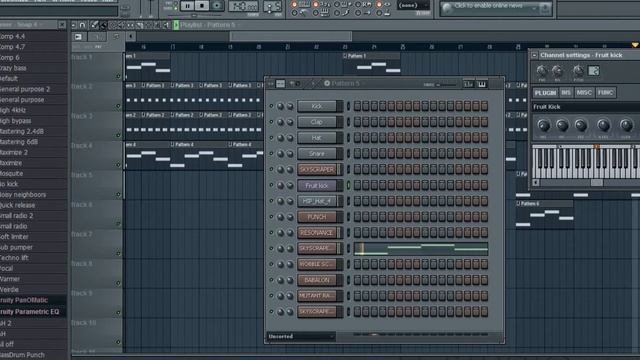Toggle the Fruit kick channel select light
Viewport: 640px width, 360px height.
[348, 185]
